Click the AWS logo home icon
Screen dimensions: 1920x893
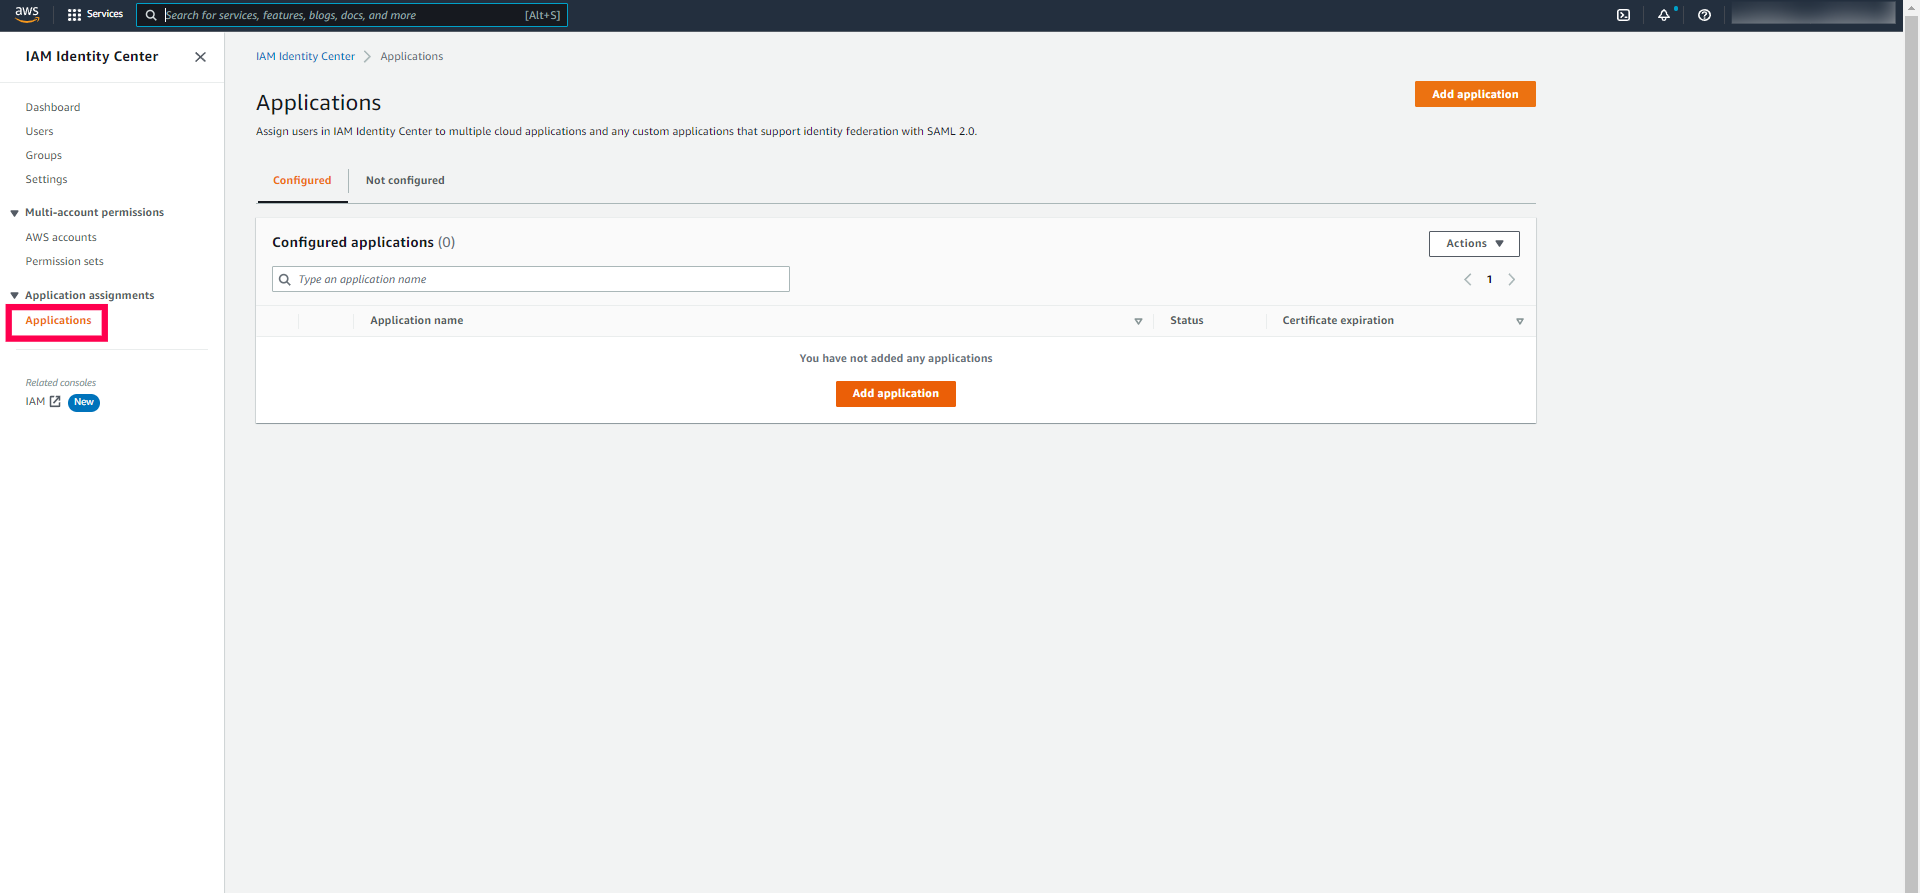(27, 14)
